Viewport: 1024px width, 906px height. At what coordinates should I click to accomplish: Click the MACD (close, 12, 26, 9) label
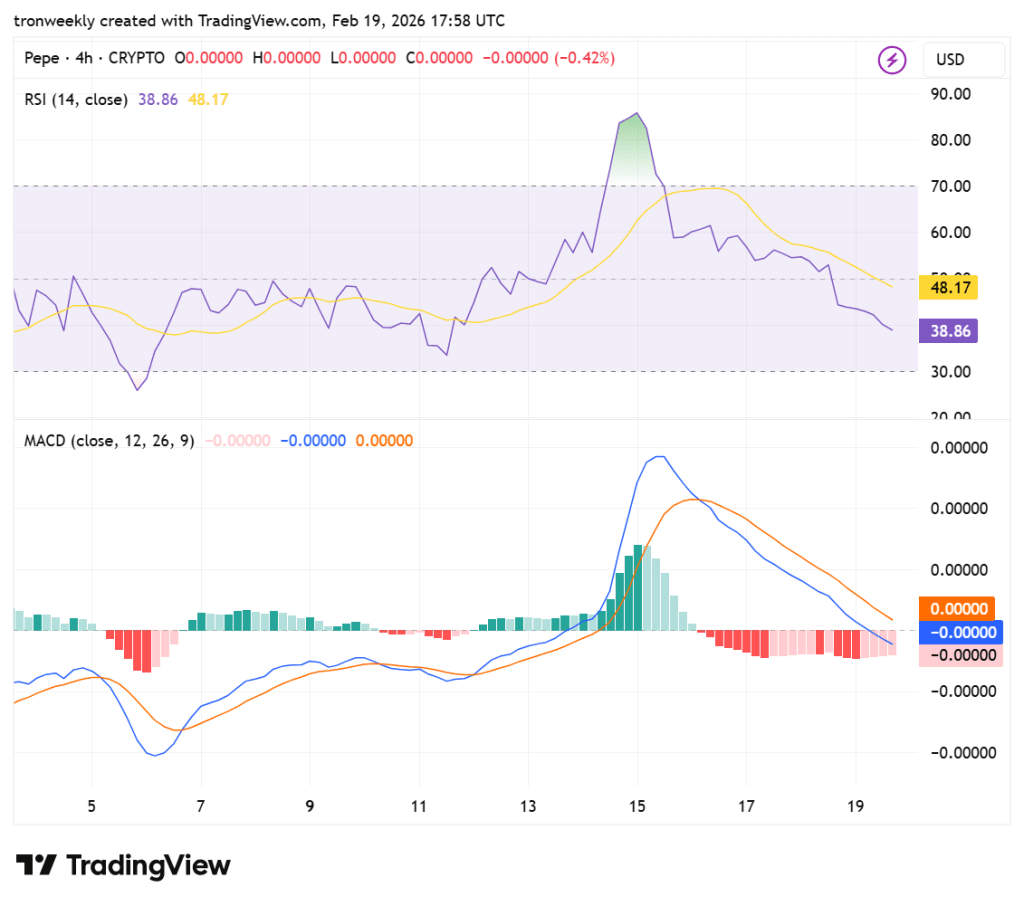[109, 441]
